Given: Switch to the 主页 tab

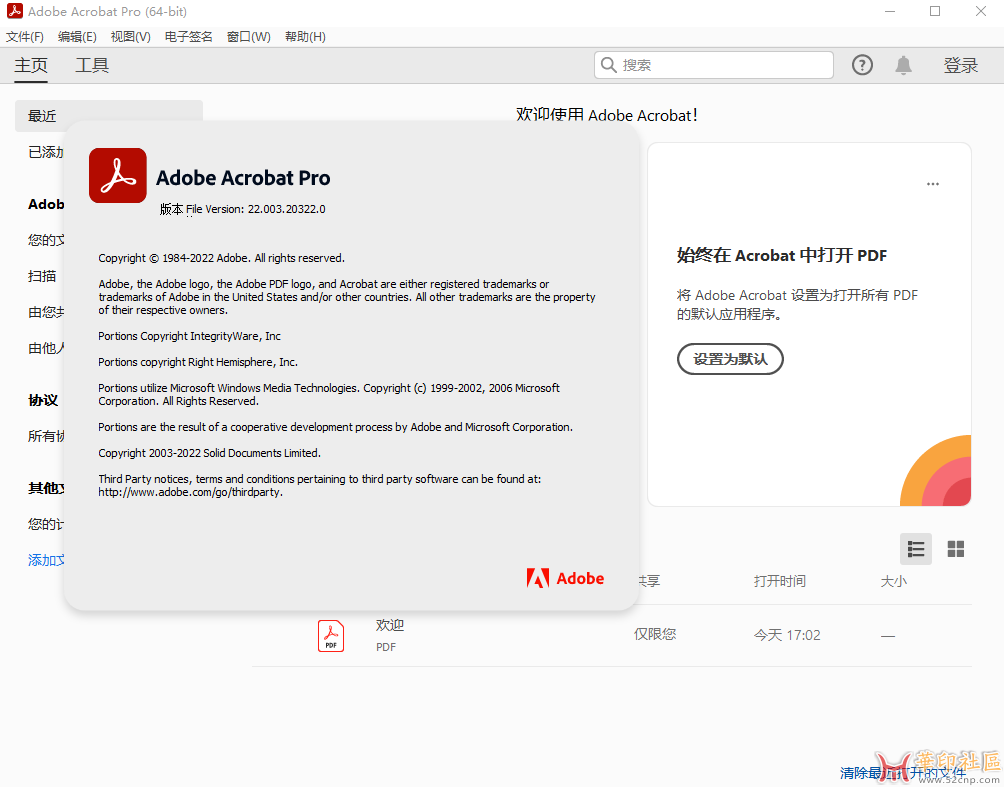Looking at the screenshot, I should coord(31,66).
